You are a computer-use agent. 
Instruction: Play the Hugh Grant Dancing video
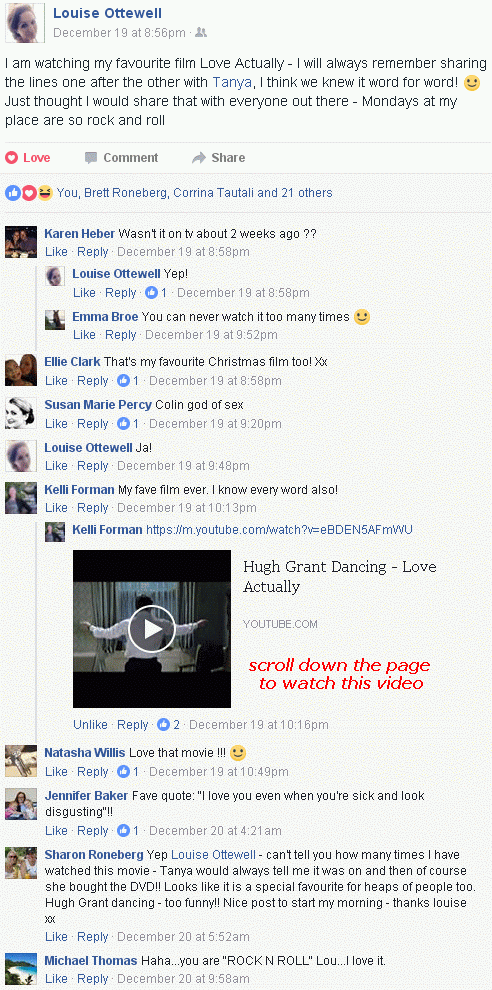(x=152, y=629)
